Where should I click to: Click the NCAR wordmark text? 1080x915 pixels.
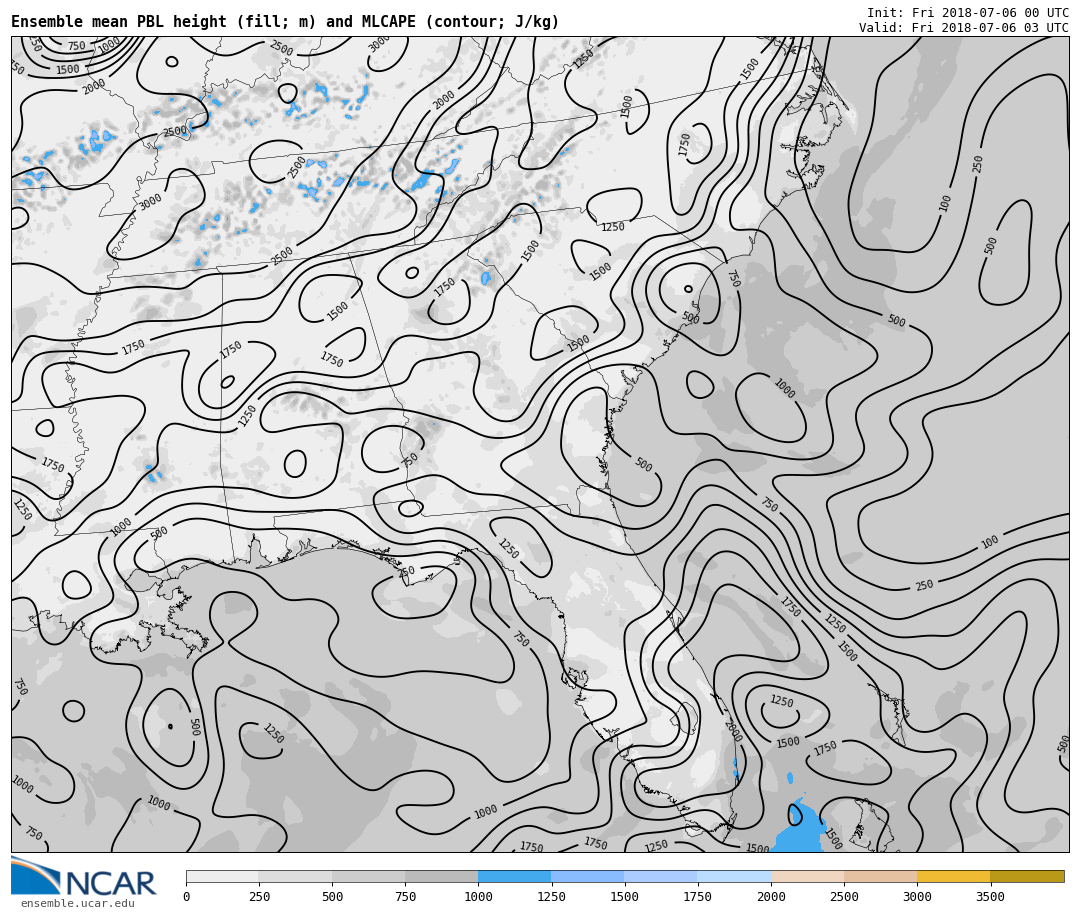coord(110,884)
